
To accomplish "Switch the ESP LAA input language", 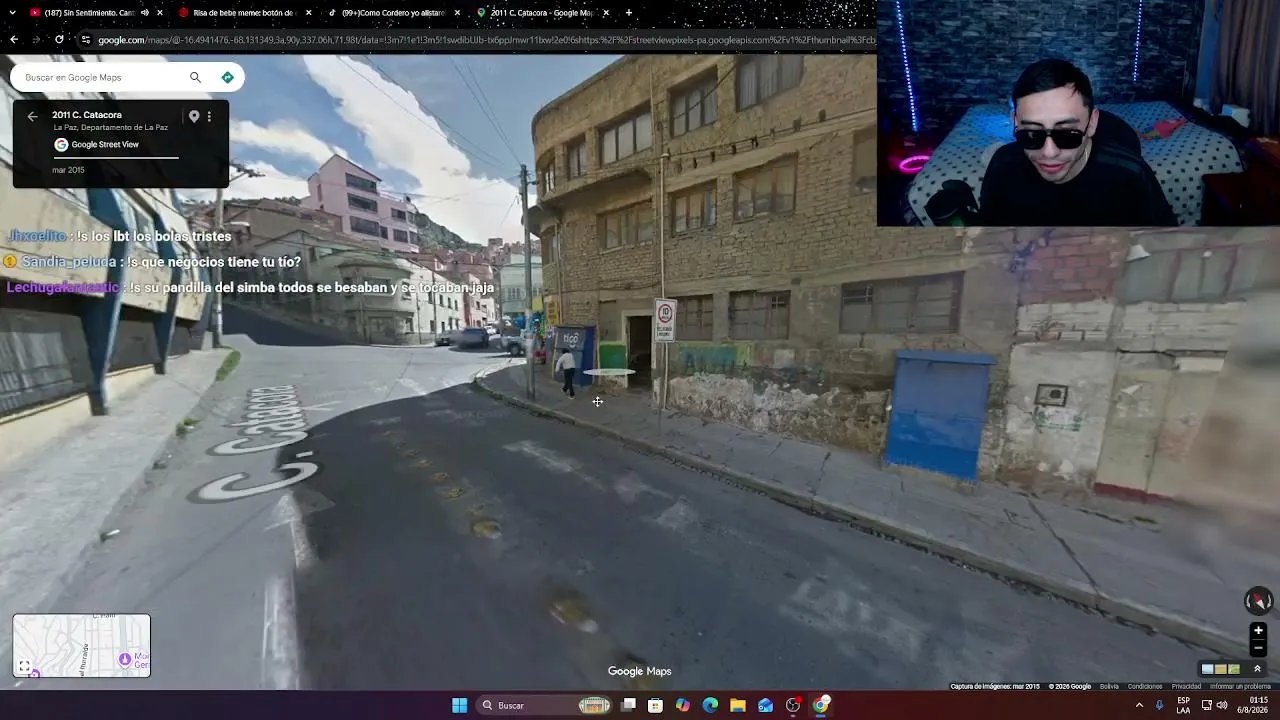I will point(1183,705).
